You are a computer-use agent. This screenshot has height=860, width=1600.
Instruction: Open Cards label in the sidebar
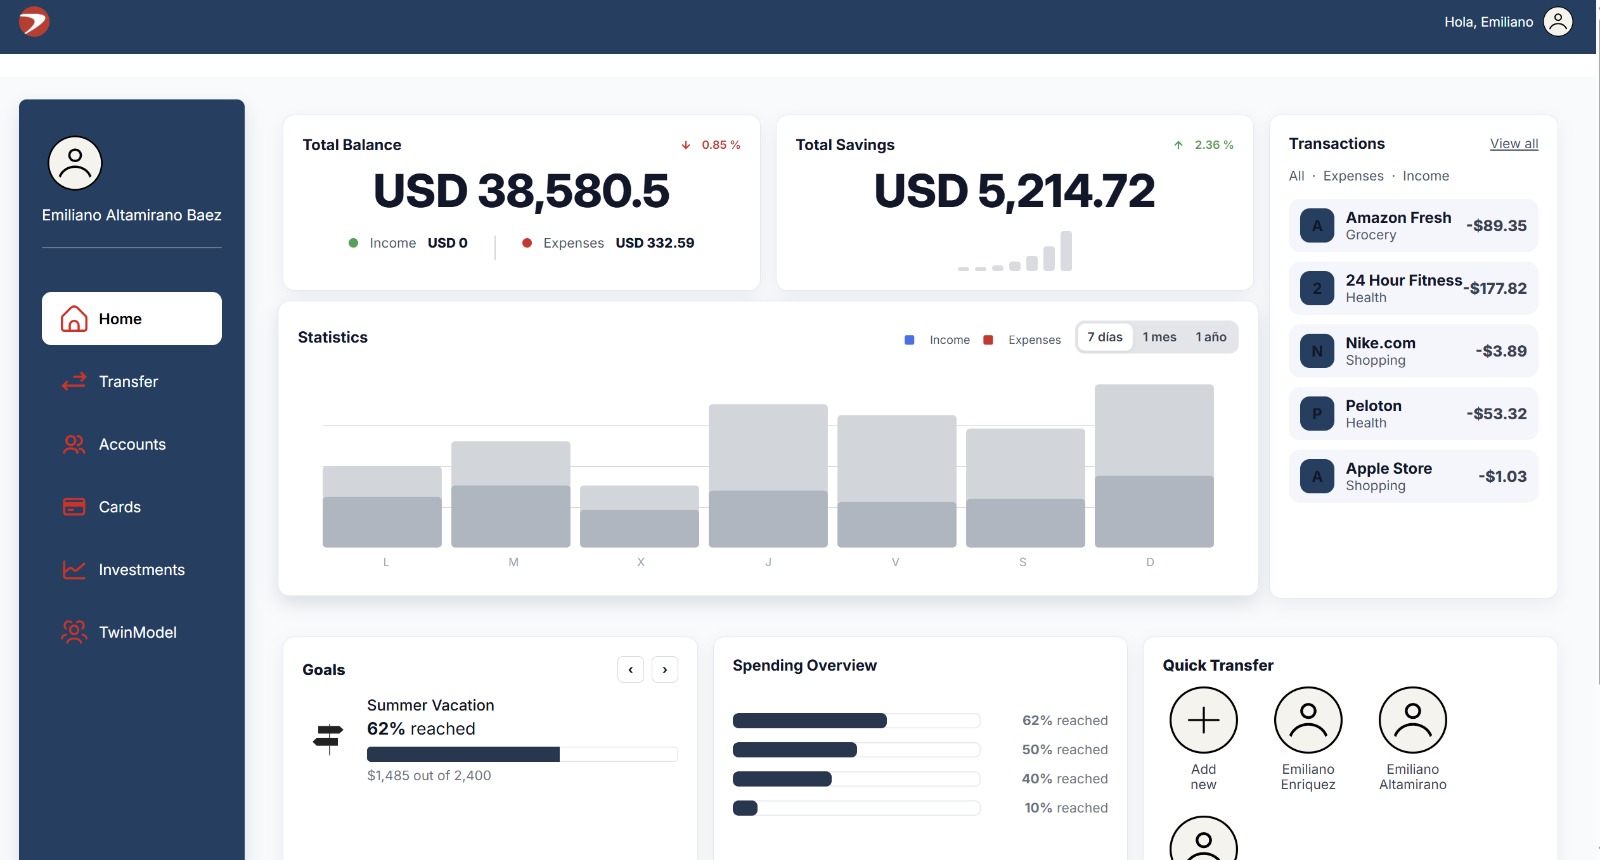tap(120, 507)
